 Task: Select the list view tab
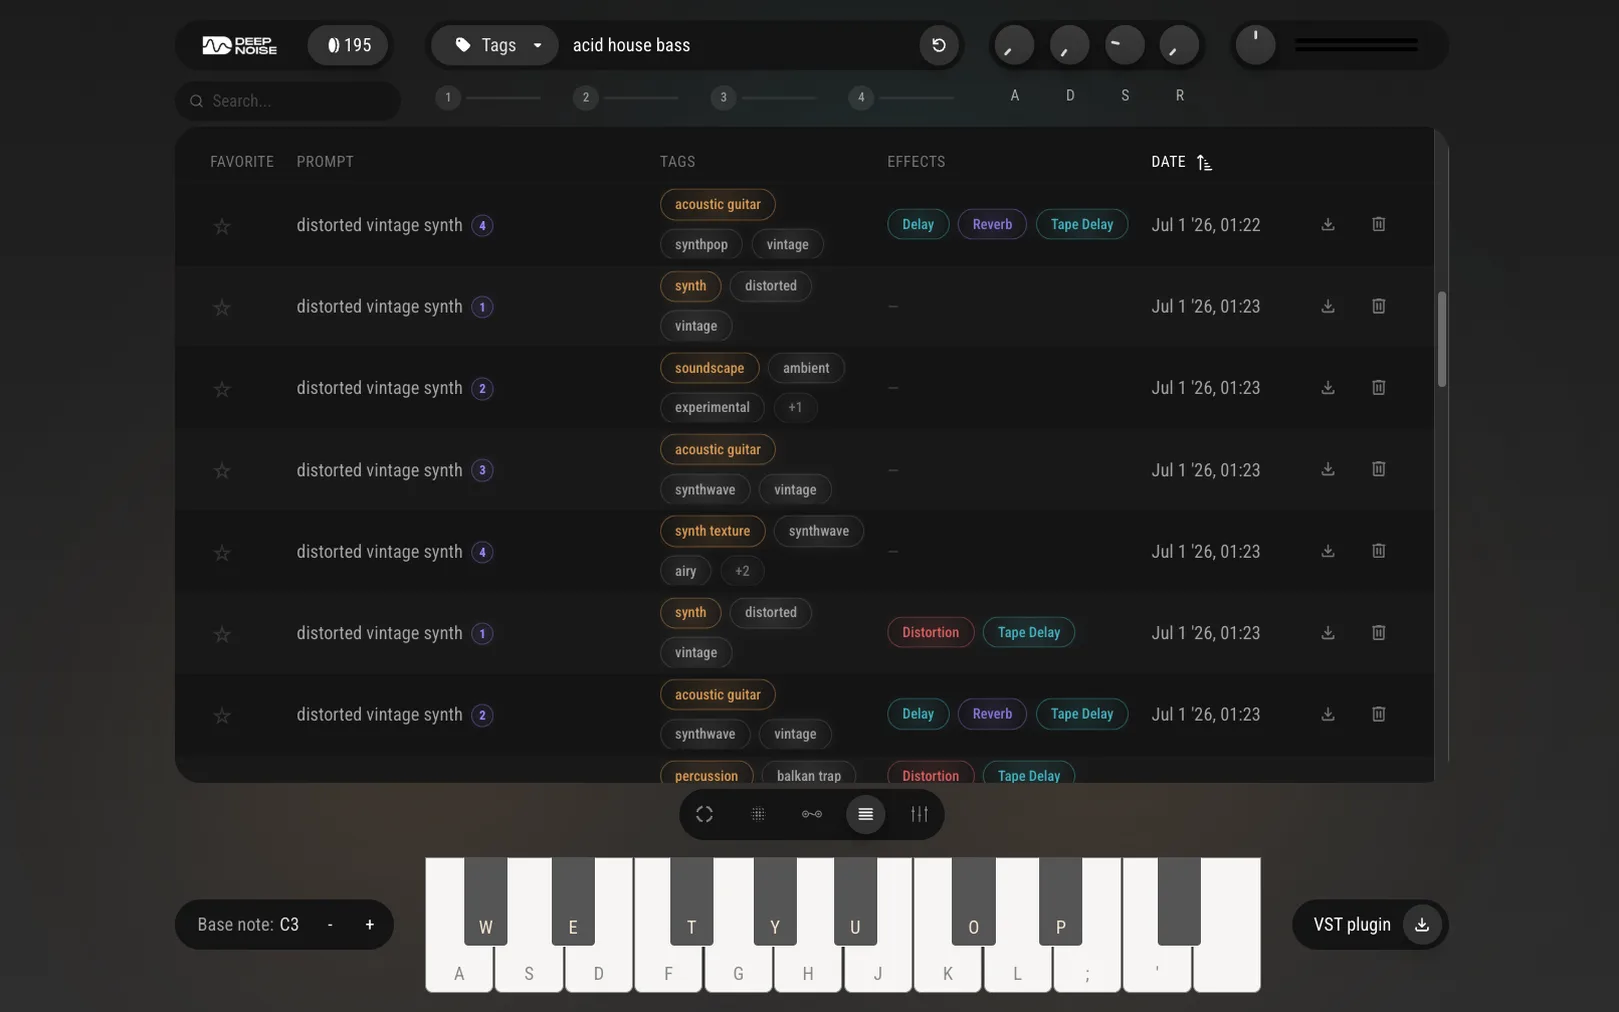[865, 814]
